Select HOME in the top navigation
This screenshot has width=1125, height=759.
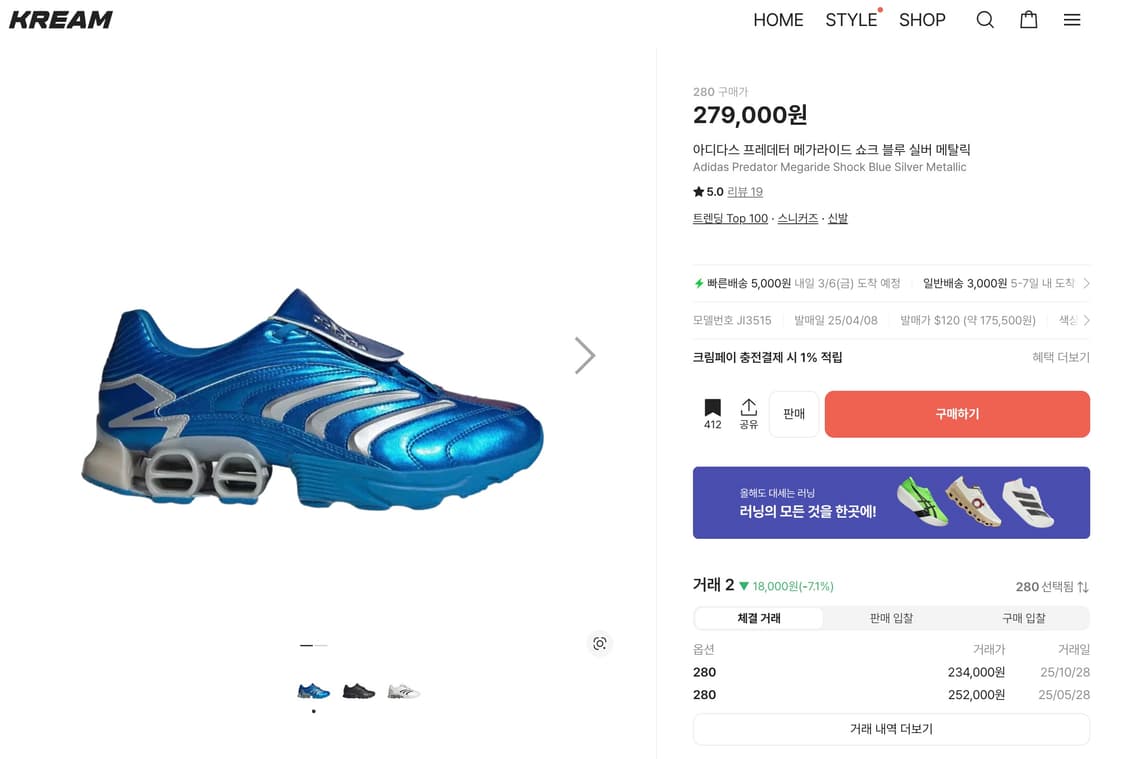tap(778, 19)
